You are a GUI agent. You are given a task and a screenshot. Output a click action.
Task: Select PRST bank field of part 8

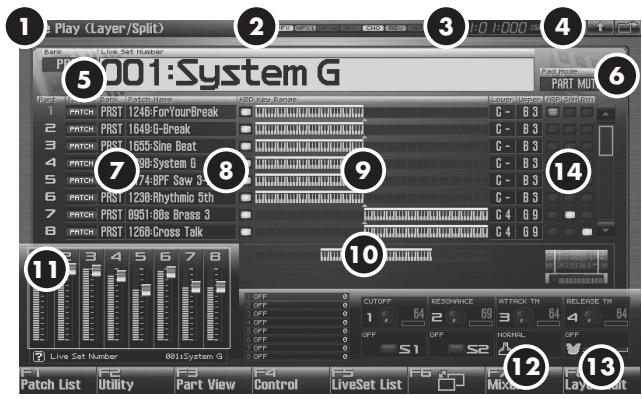click(111, 232)
